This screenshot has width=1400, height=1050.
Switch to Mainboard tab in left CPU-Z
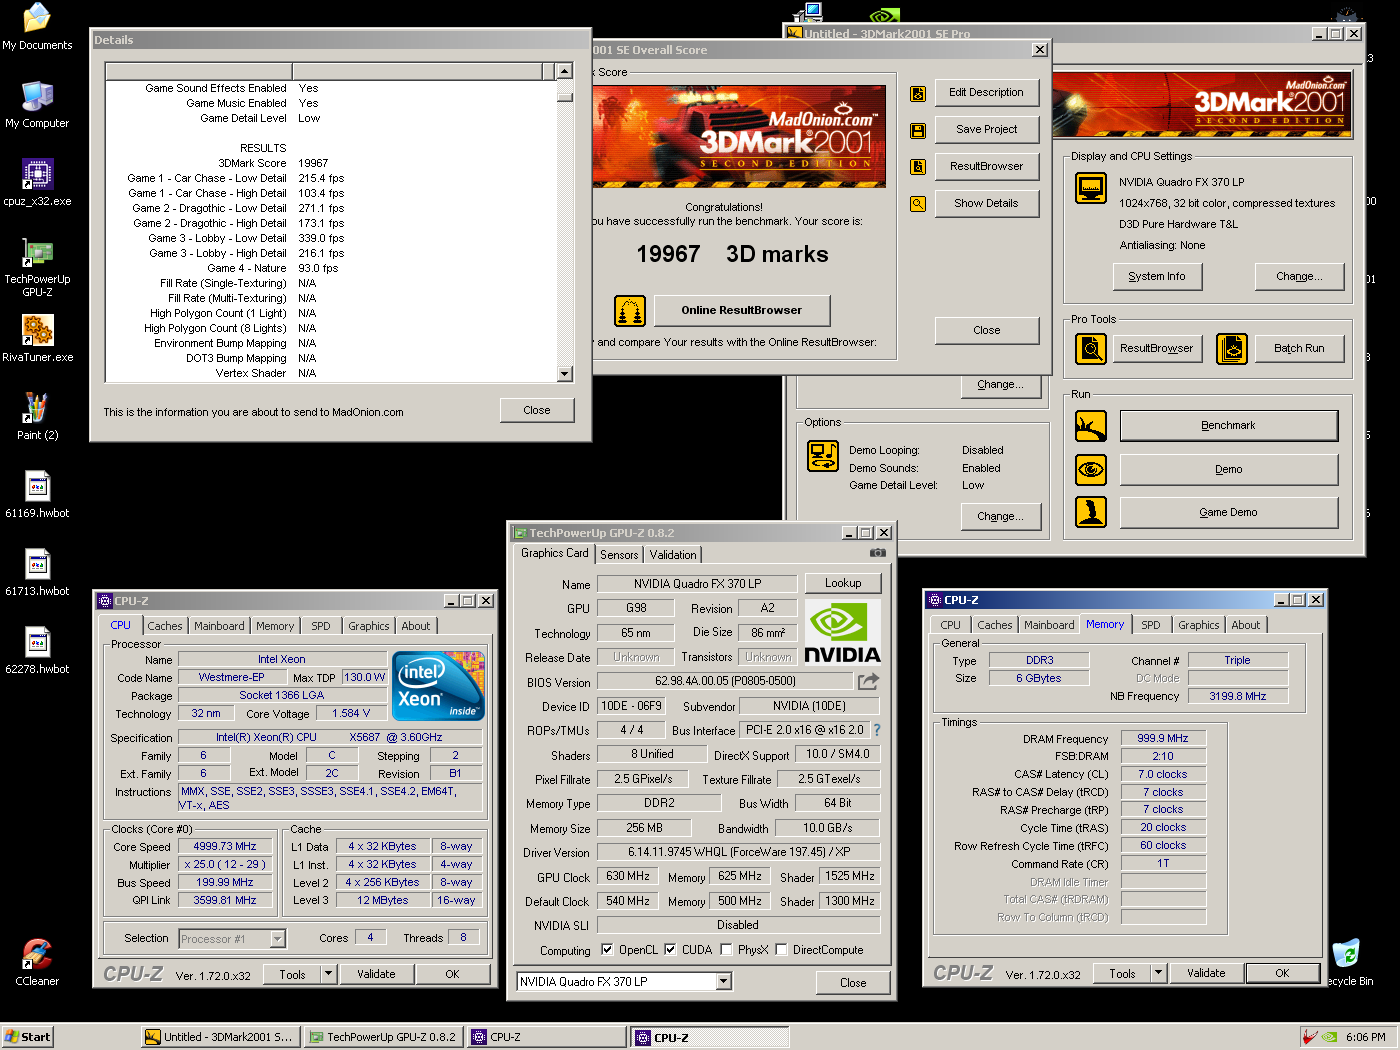(x=219, y=626)
